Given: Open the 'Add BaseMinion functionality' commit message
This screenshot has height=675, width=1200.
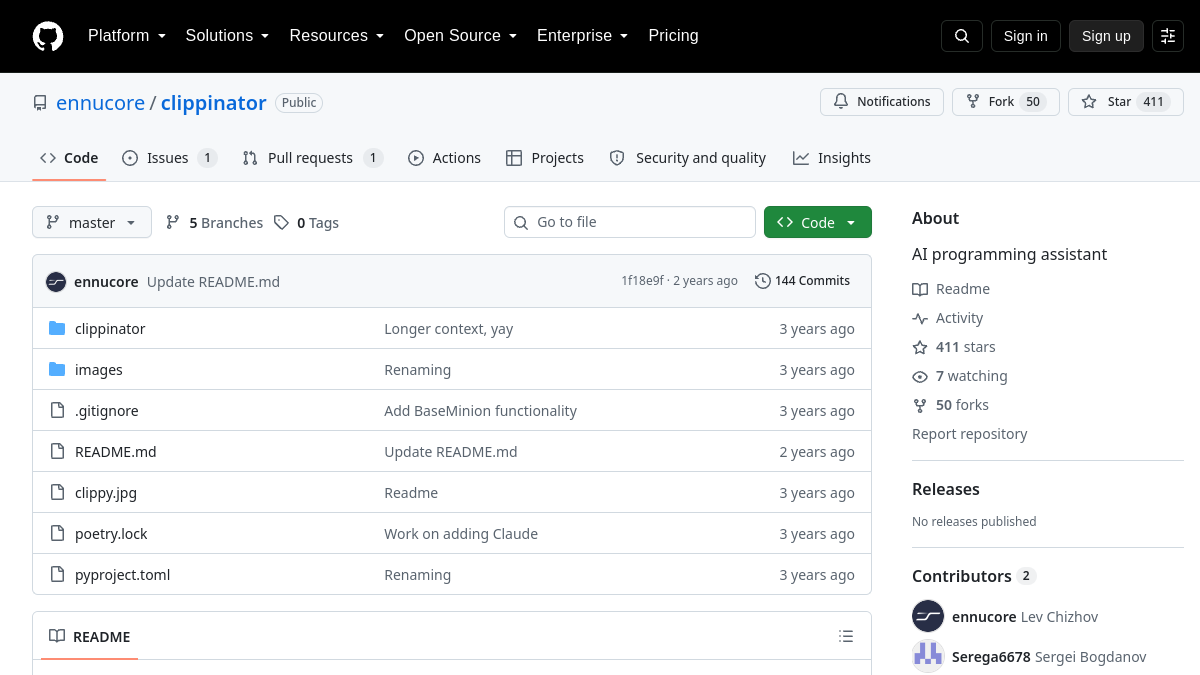Looking at the screenshot, I should click(x=481, y=411).
